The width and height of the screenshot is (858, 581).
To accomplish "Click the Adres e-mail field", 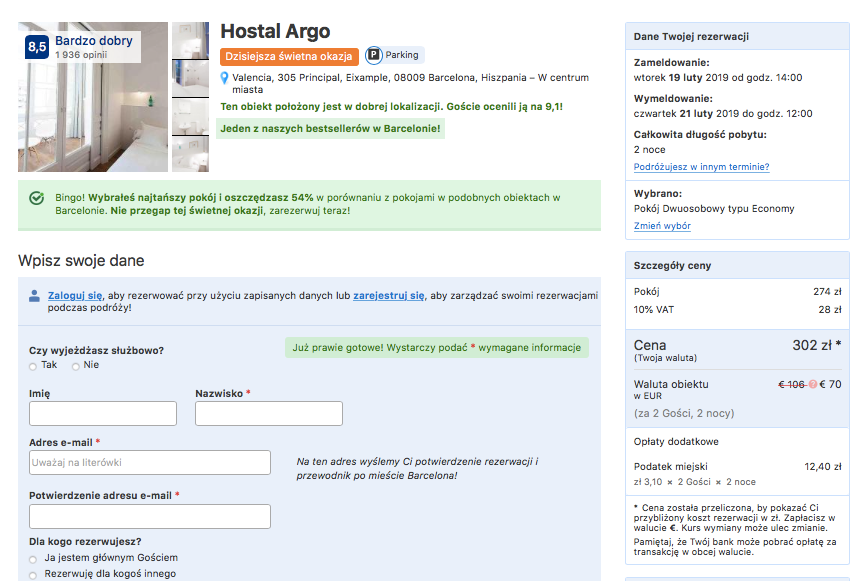I will (150, 462).
